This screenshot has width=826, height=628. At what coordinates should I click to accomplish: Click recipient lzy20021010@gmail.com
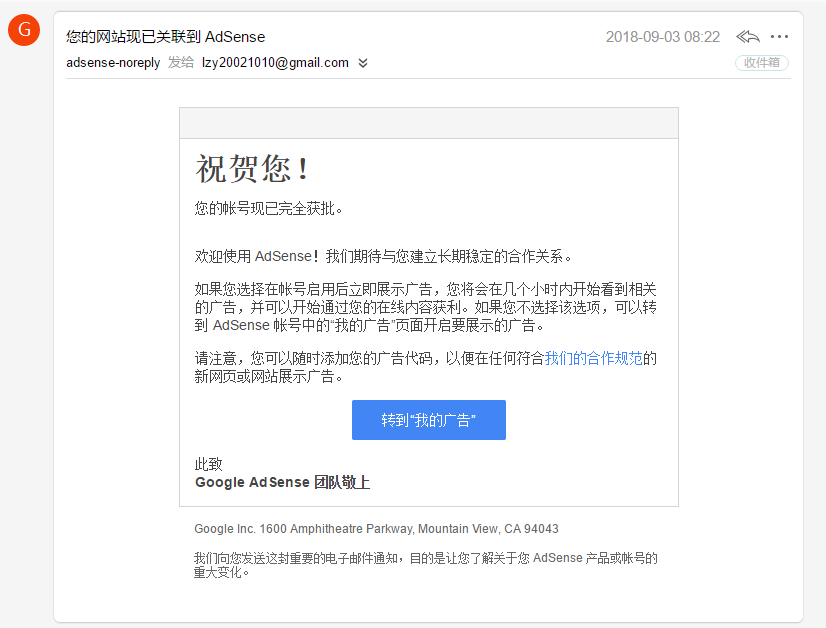point(275,63)
